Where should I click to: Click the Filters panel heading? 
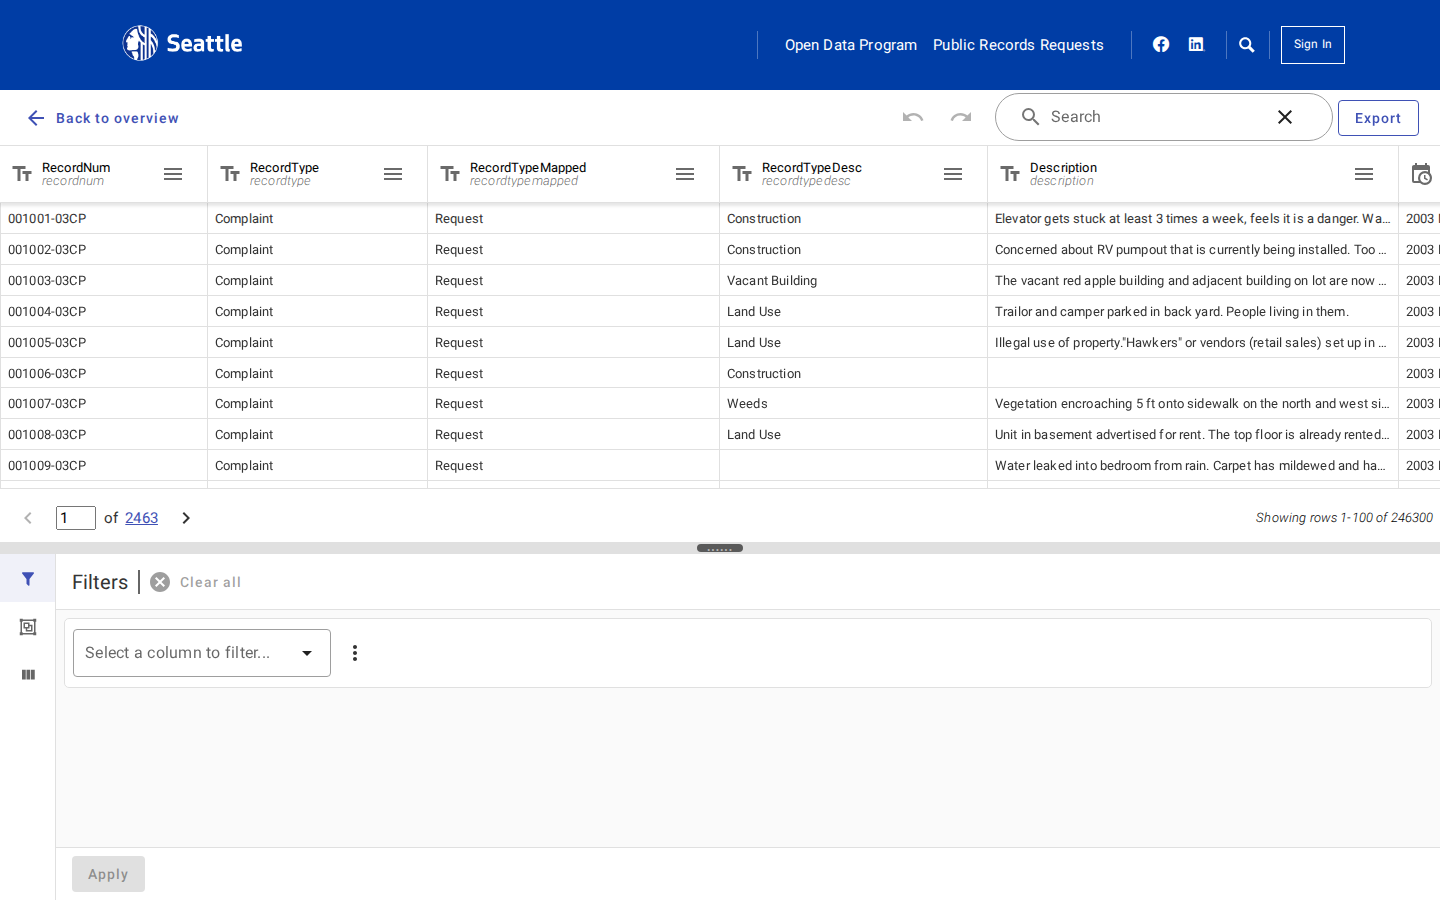(x=100, y=582)
